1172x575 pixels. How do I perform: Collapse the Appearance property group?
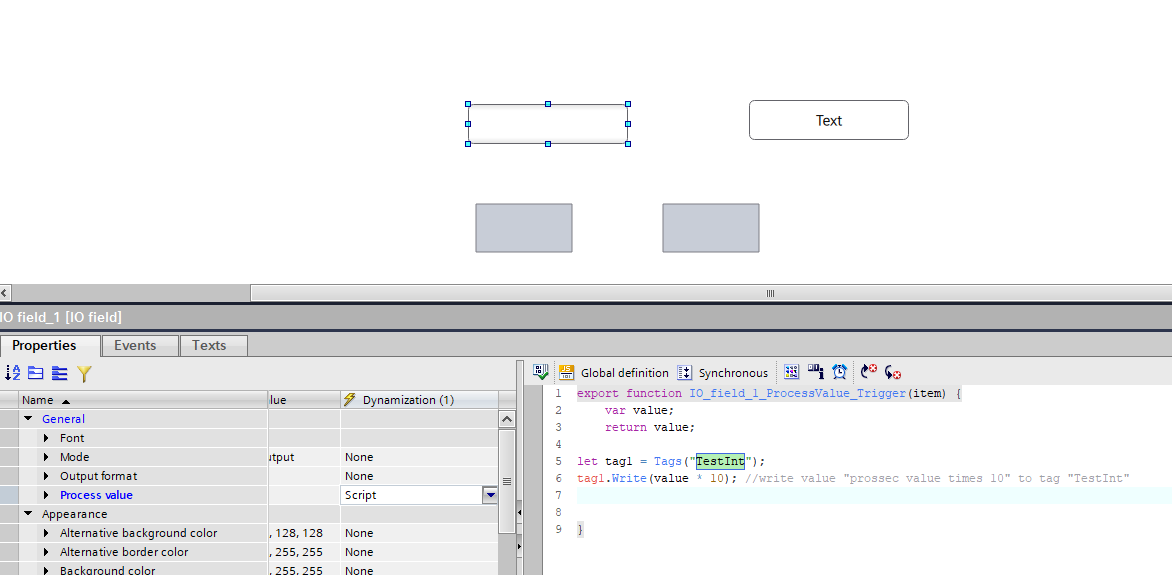[28, 514]
